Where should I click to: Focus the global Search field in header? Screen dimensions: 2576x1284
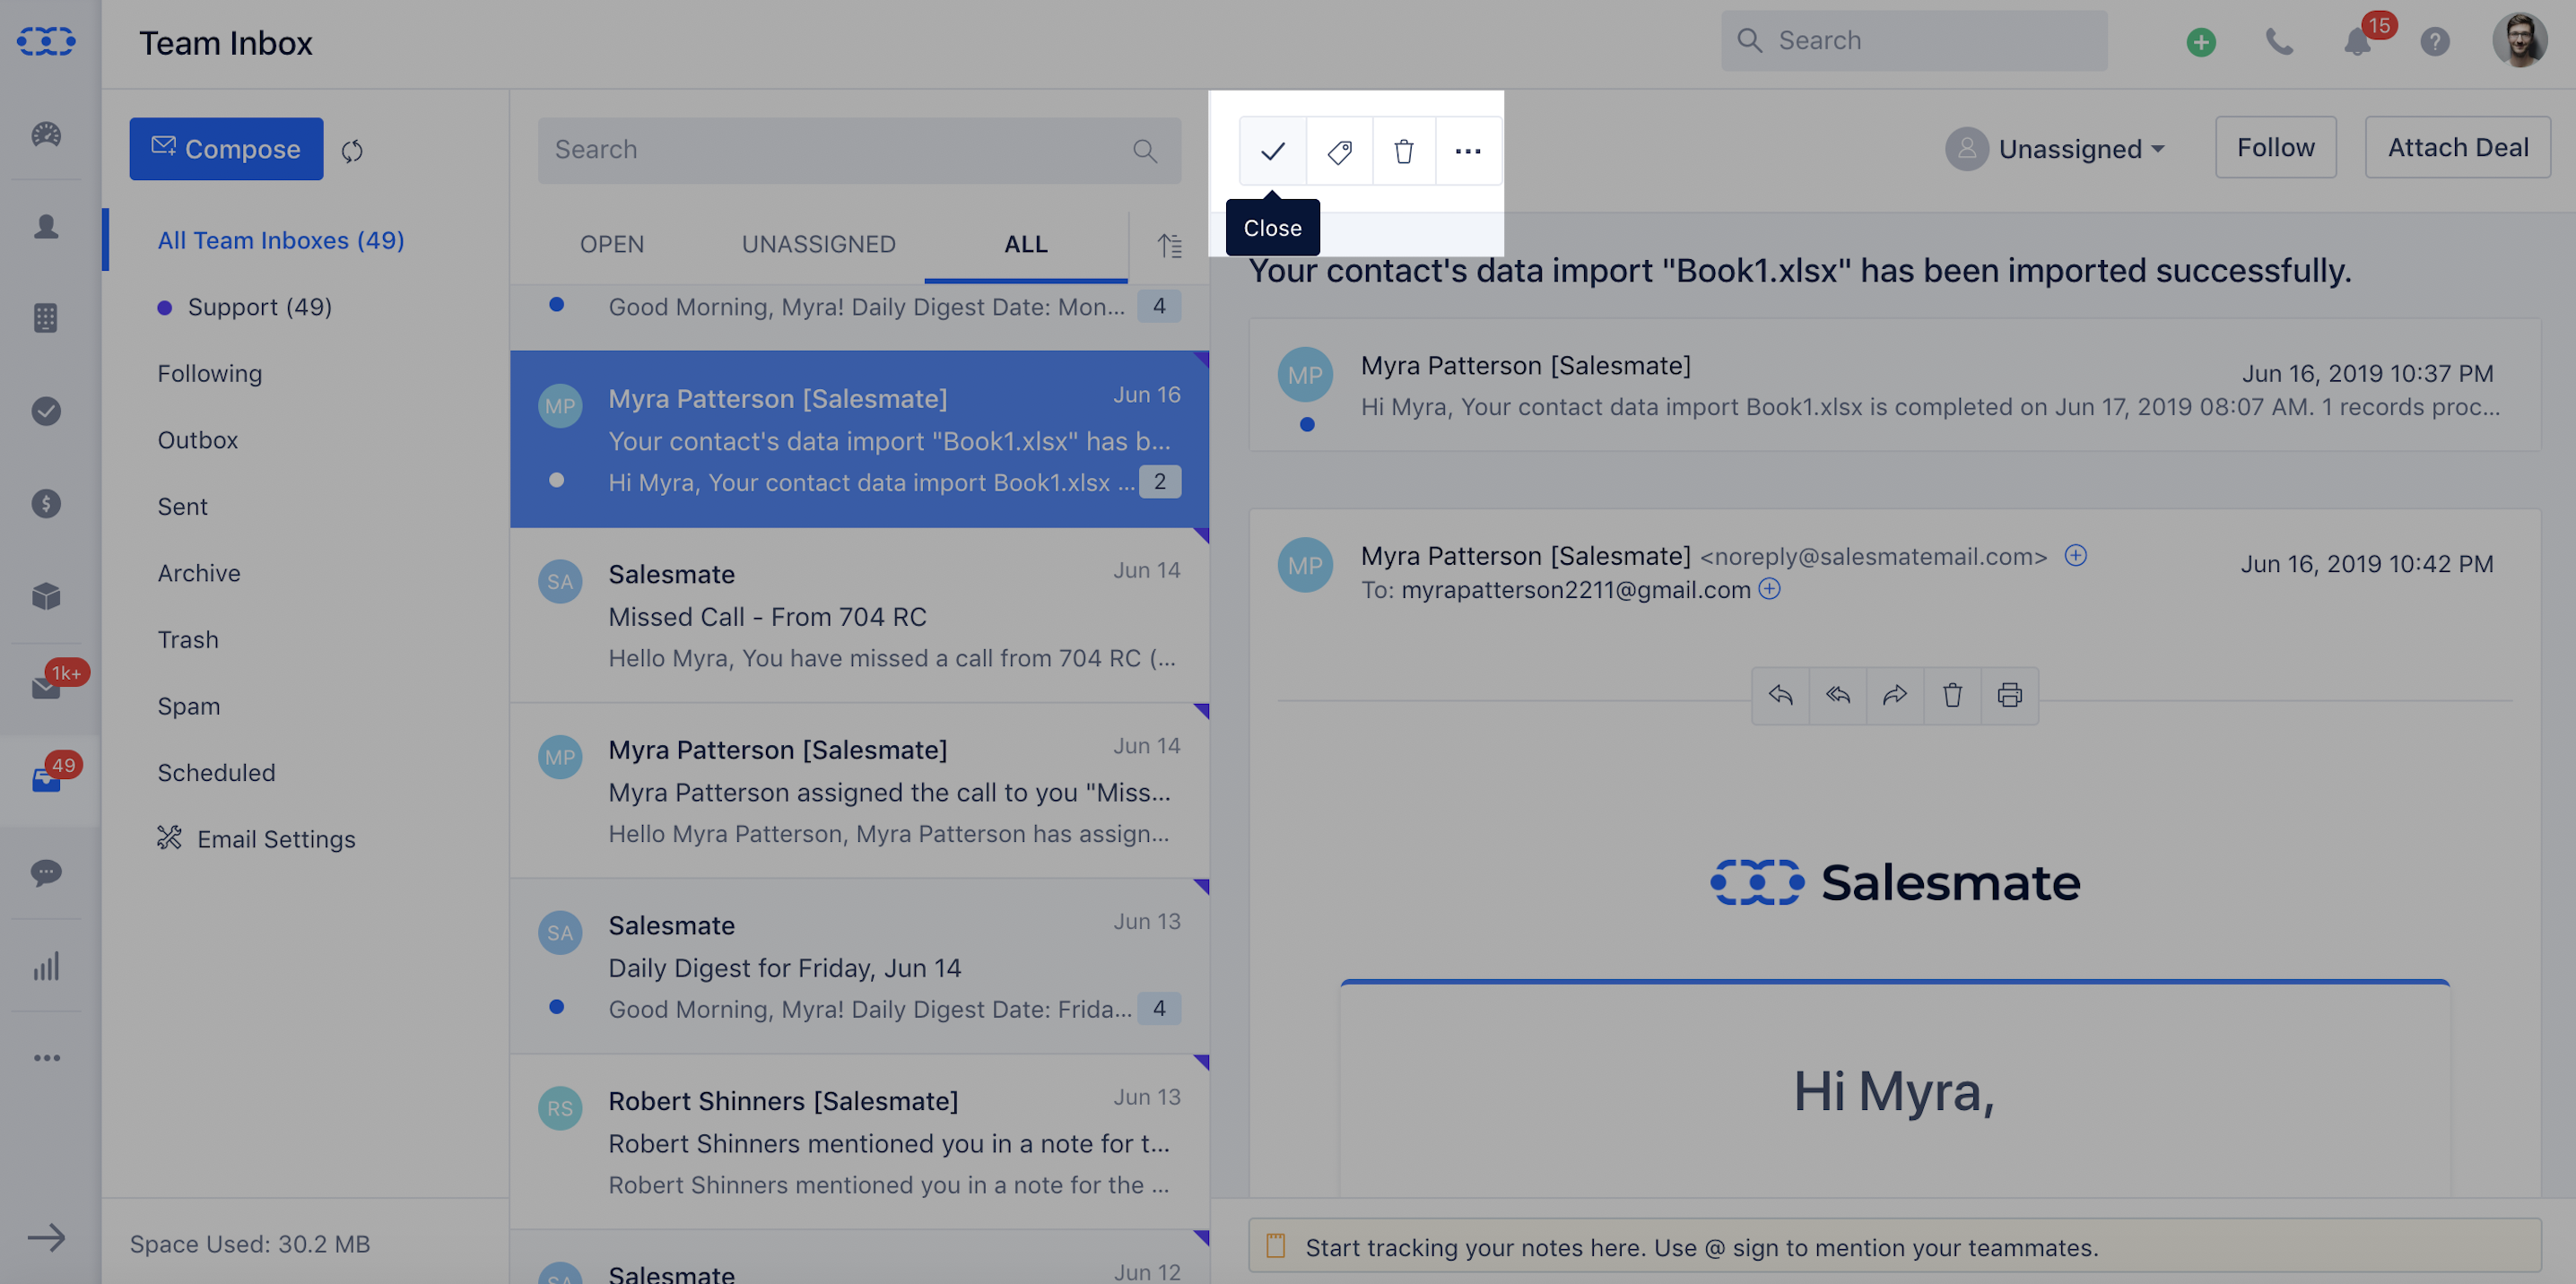(1914, 41)
